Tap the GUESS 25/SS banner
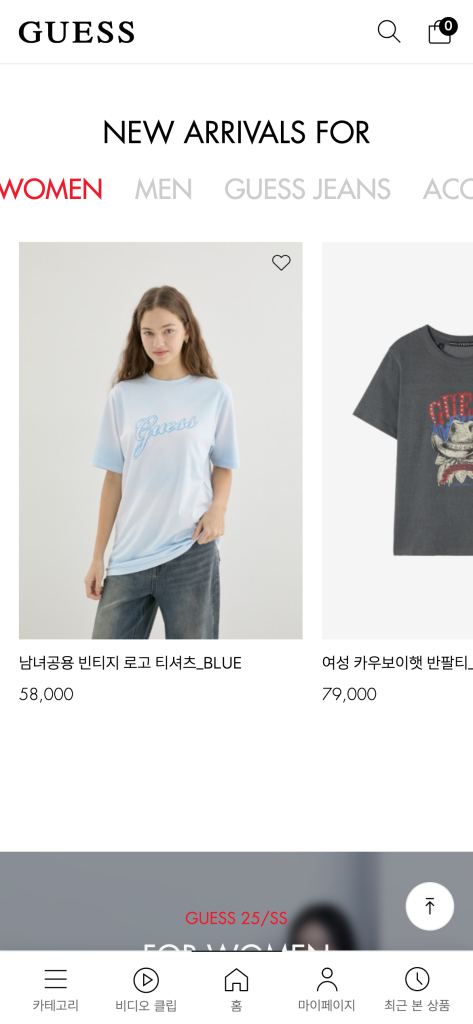The height and width of the screenshot is (1024, 473). coord(236,918)
